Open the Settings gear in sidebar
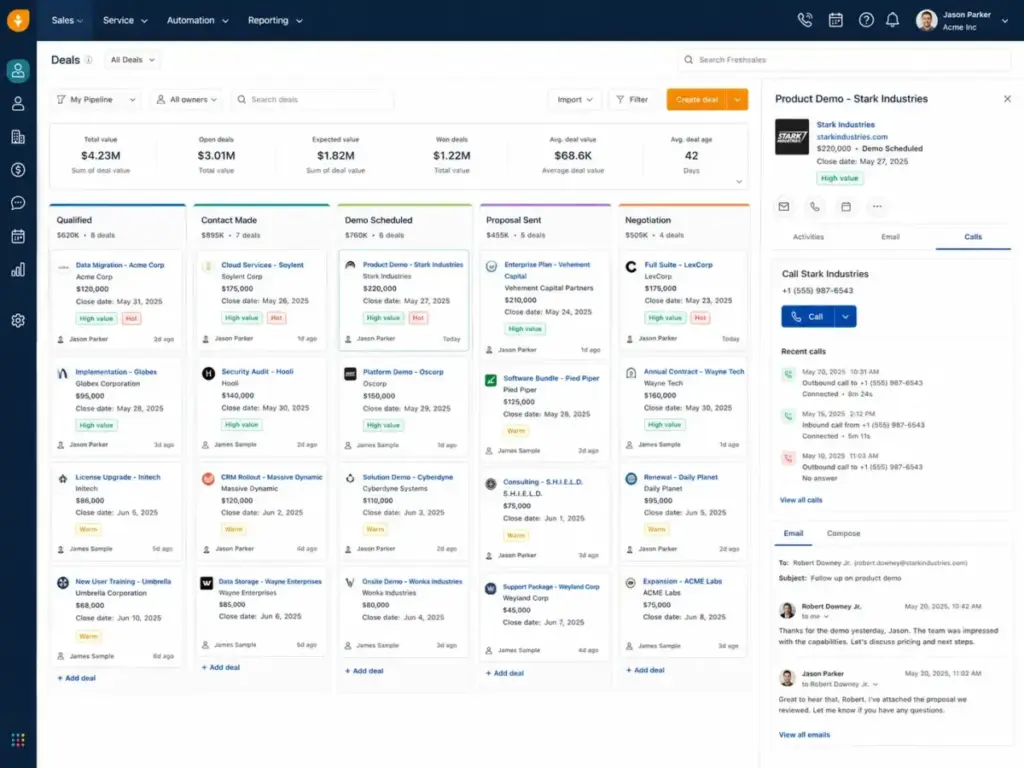The height and width of the screenshot is (768, 1024). click(x=18, y=321)
